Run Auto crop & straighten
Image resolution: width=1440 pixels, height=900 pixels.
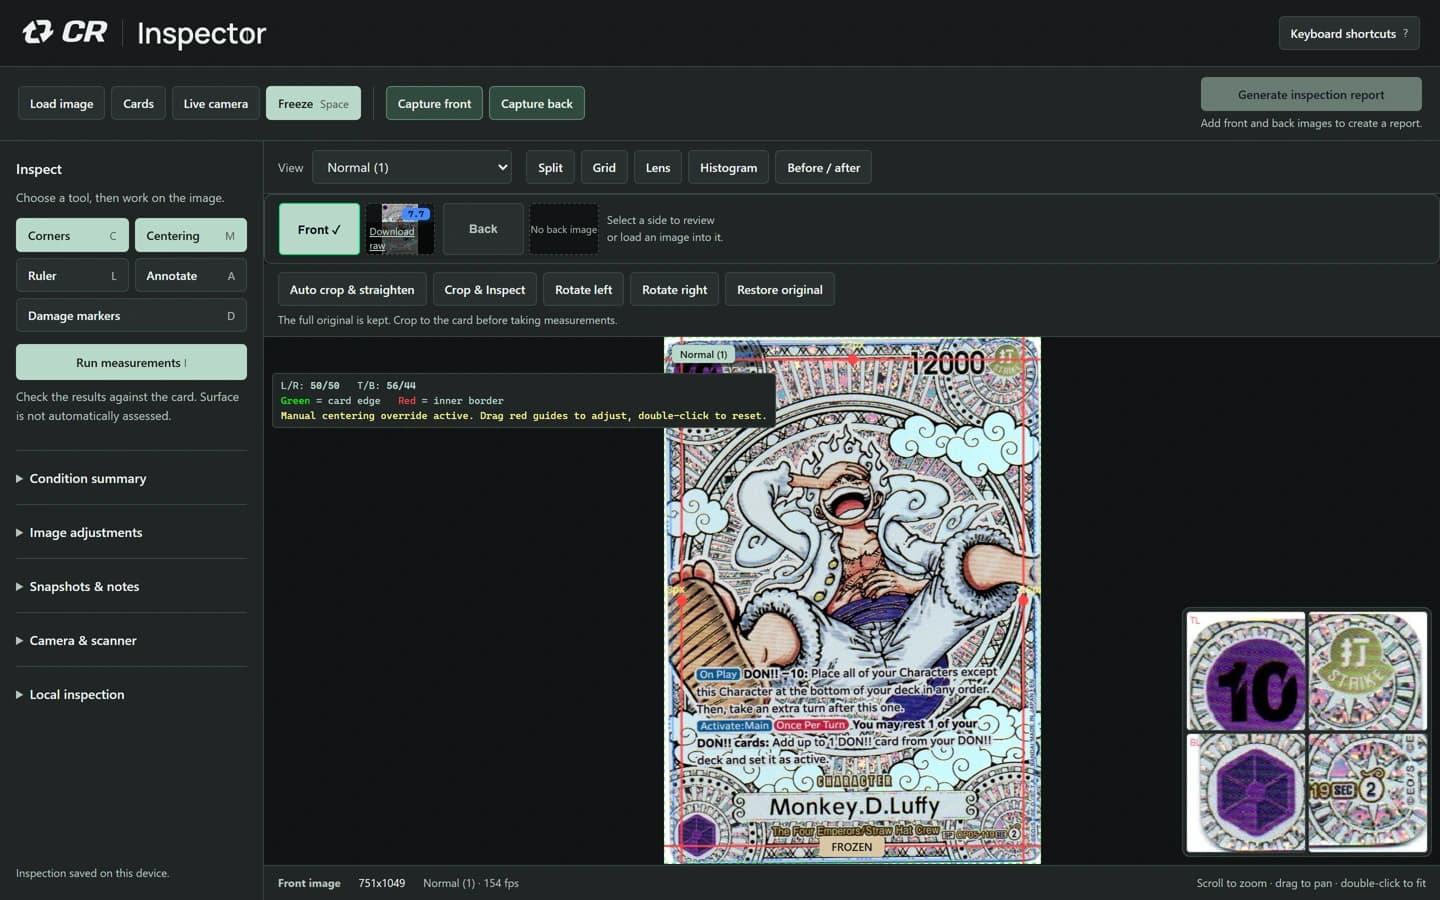[x=352, y=289]
